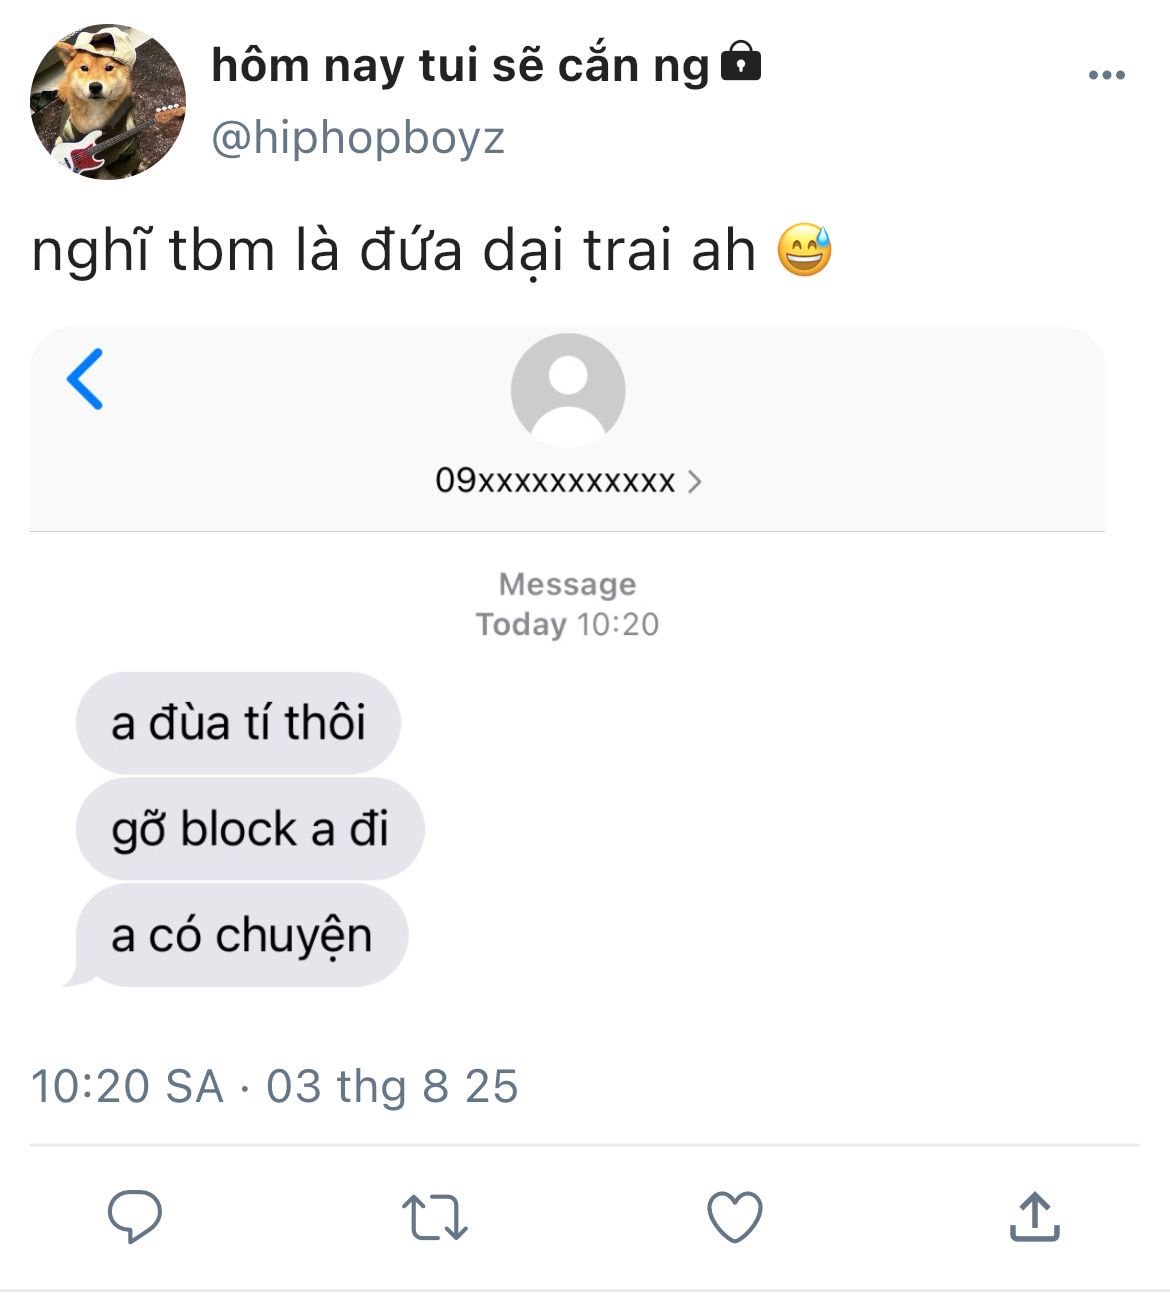Screen dimensions: 1170x1309
Task: Select the message bubble a đùa tí thôi
Action: (238, 723)
